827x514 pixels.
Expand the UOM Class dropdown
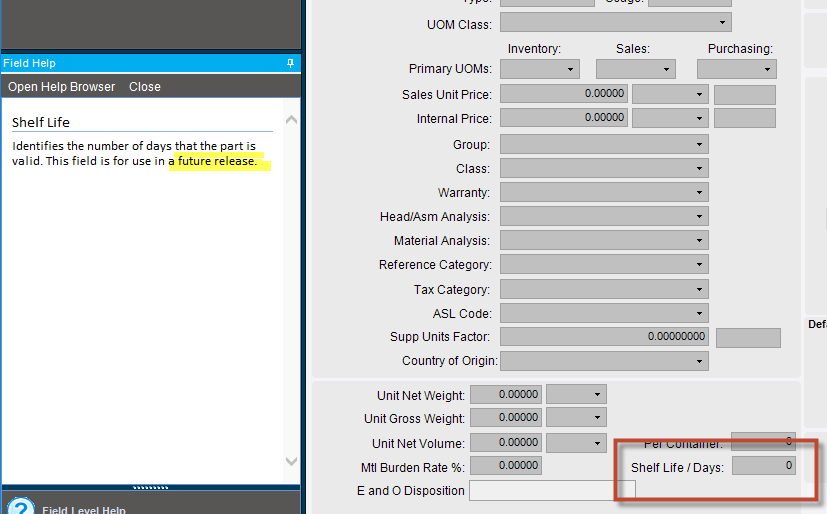coord(722,23)
